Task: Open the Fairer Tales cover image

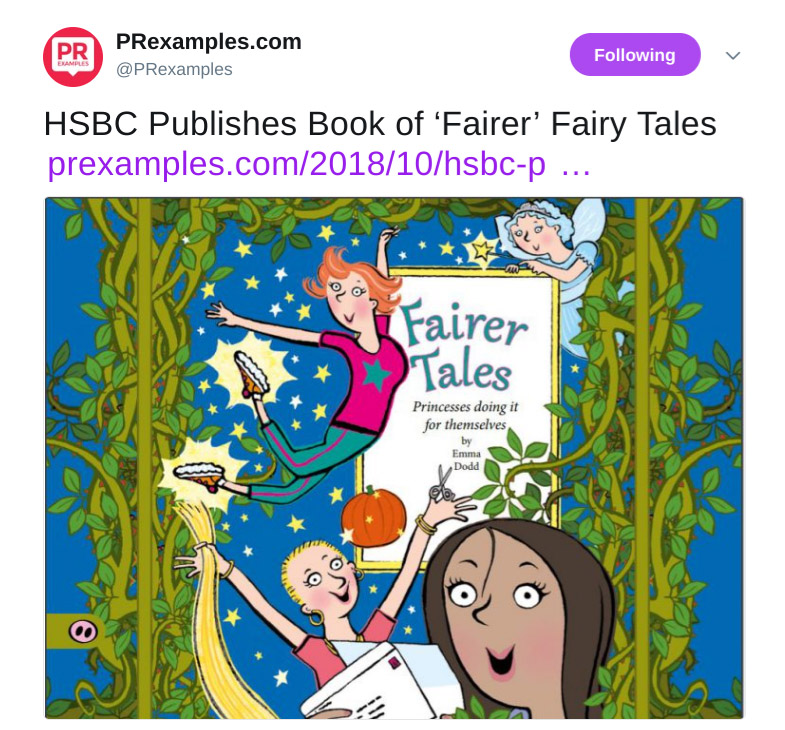Action: click(394, 458)
